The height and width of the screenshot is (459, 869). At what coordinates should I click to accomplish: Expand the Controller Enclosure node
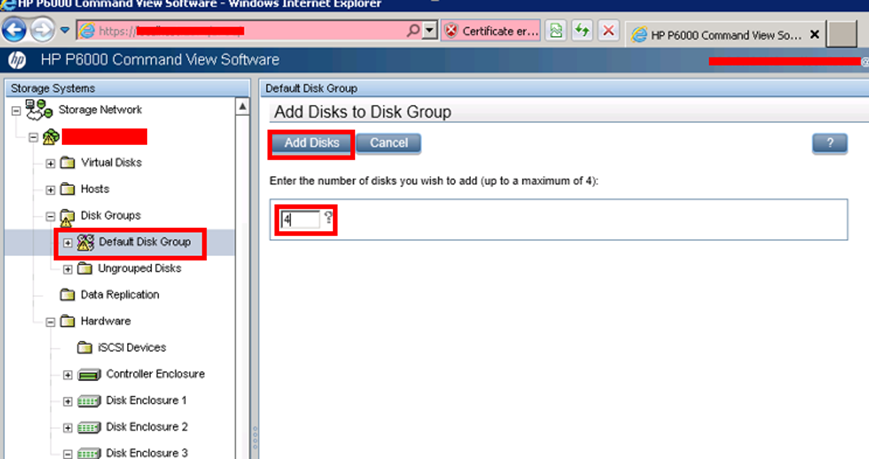pos(68,375)
